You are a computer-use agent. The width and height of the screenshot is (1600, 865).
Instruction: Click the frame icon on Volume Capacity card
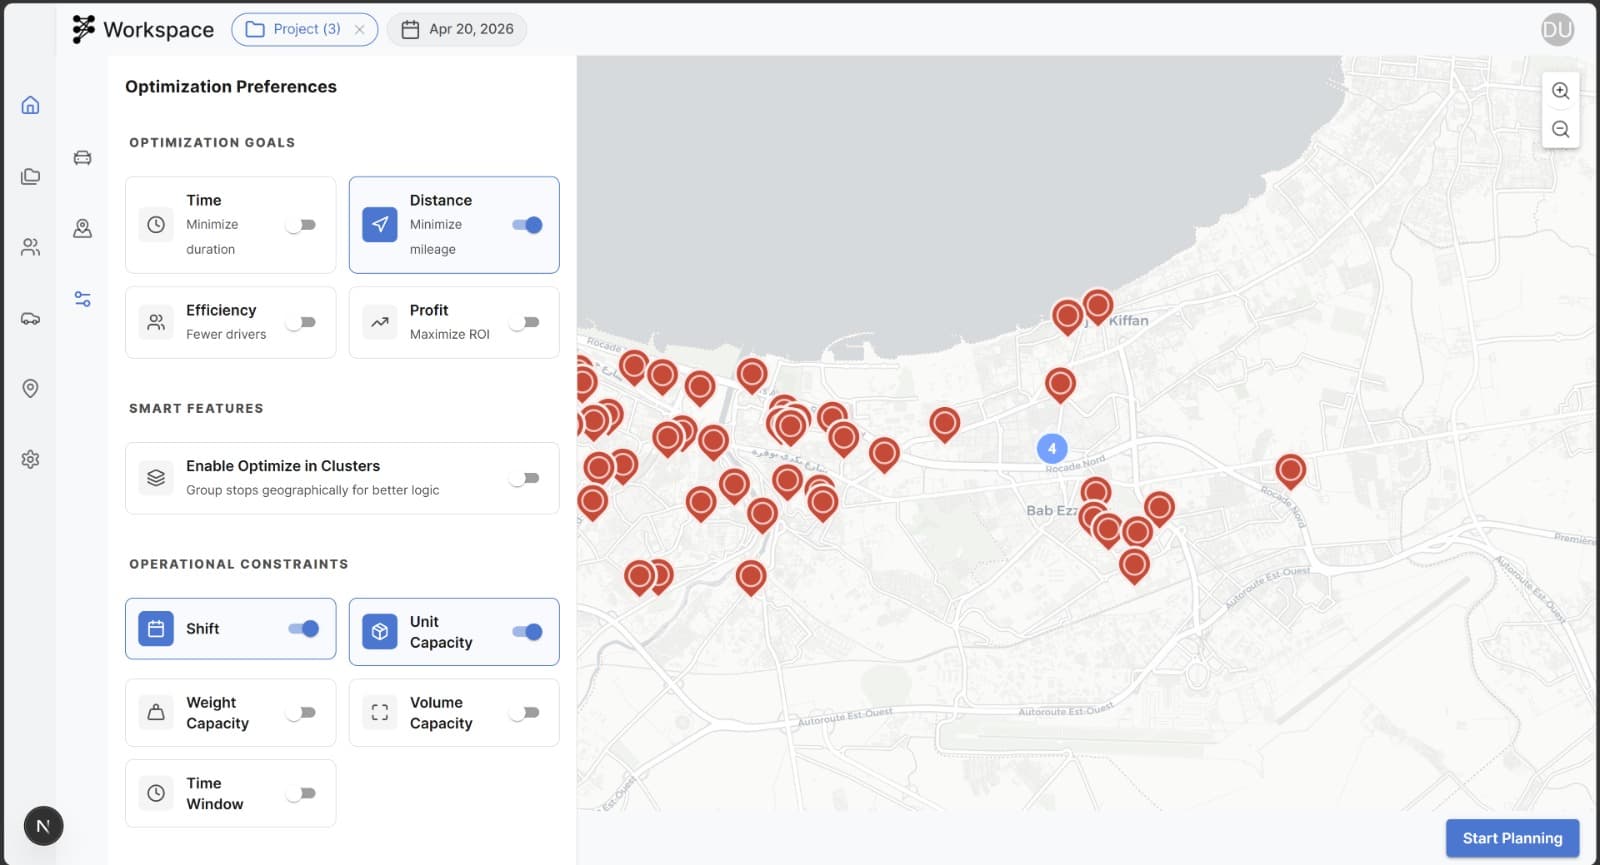pyautogui.click(x=380, y=713)
